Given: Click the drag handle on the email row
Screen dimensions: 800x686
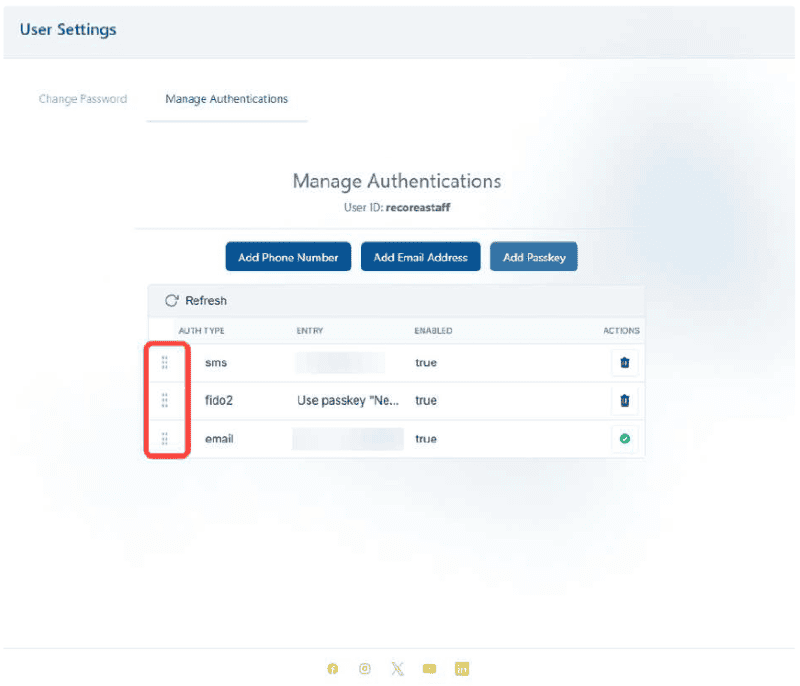Looking at the screenshot, I should click(165, 439).
